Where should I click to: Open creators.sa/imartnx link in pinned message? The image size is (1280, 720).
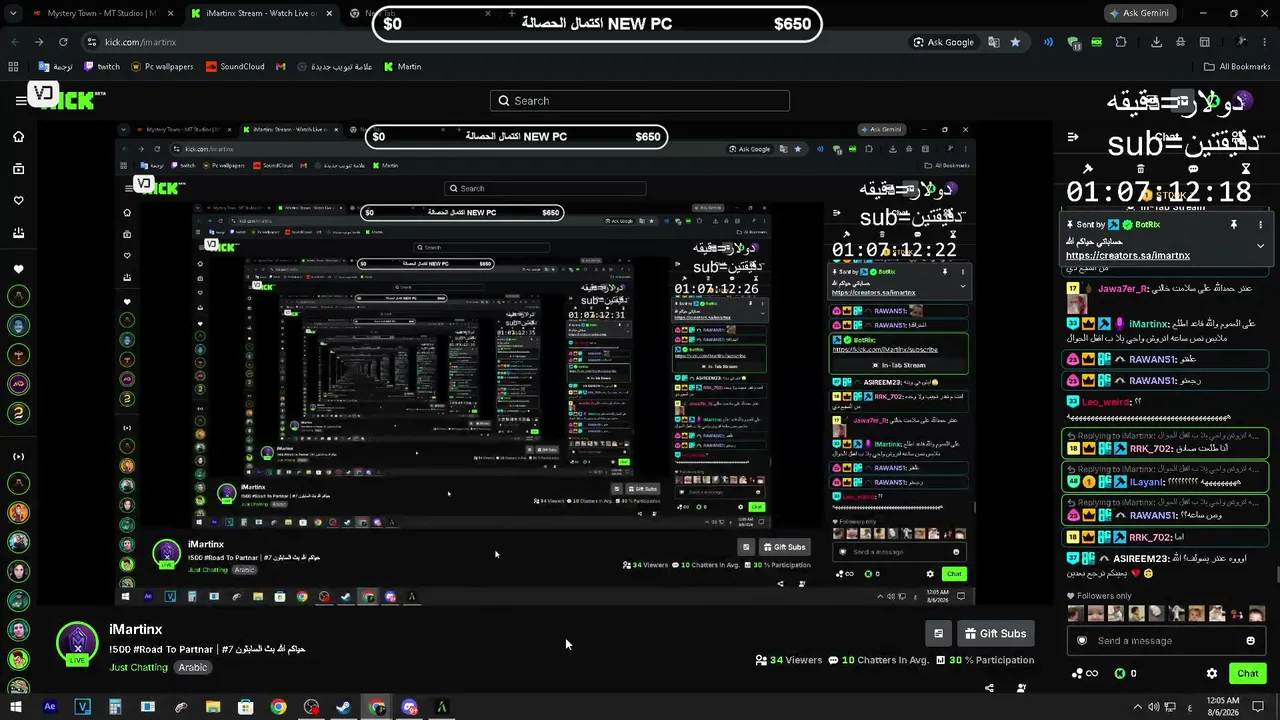coord(1127,256)
